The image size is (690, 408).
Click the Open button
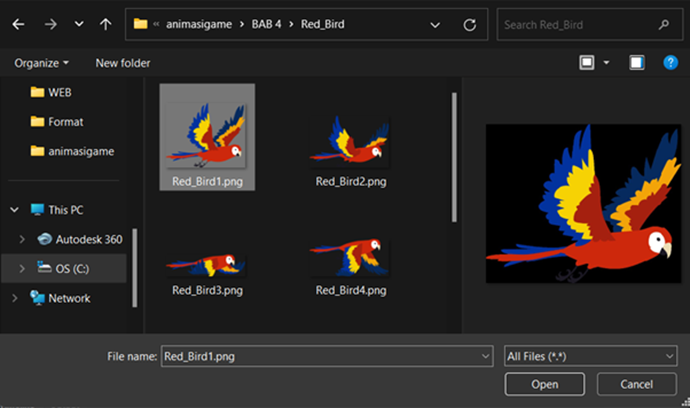click(544, 384)
